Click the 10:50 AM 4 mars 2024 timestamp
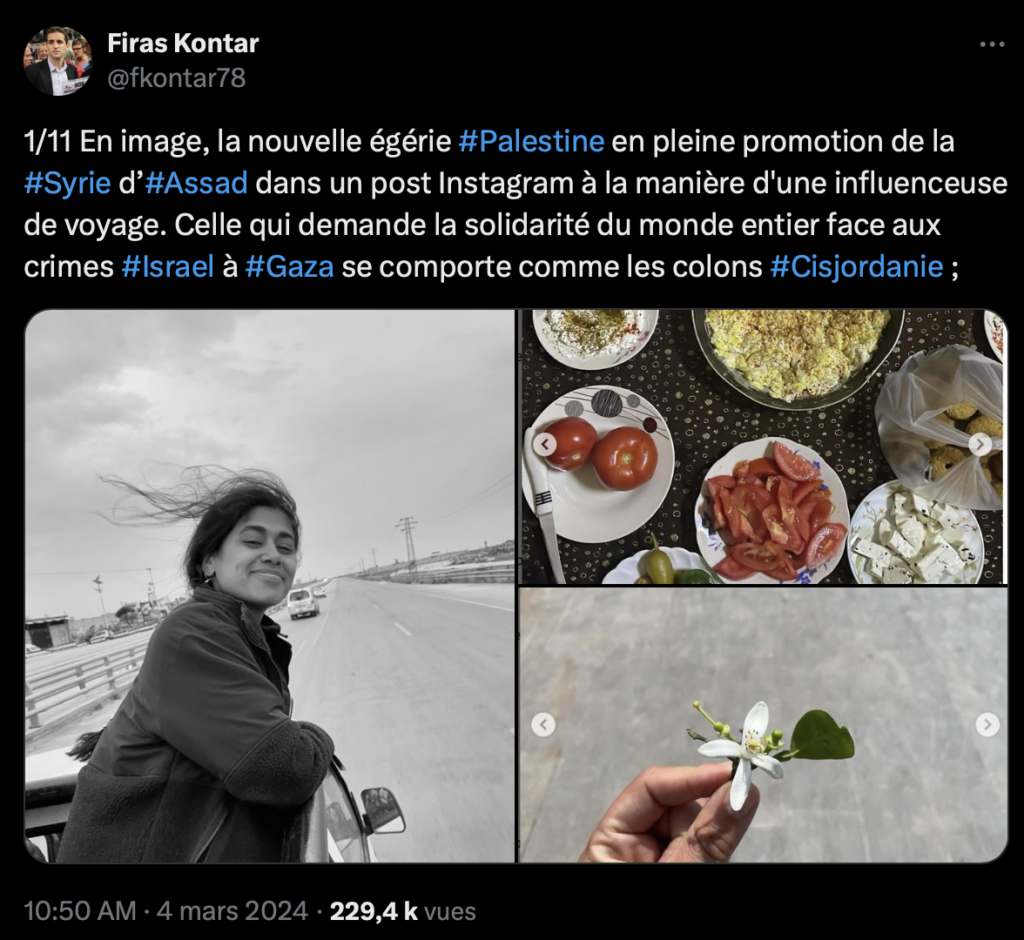1024x940 pixels. (x=165, y=911)
